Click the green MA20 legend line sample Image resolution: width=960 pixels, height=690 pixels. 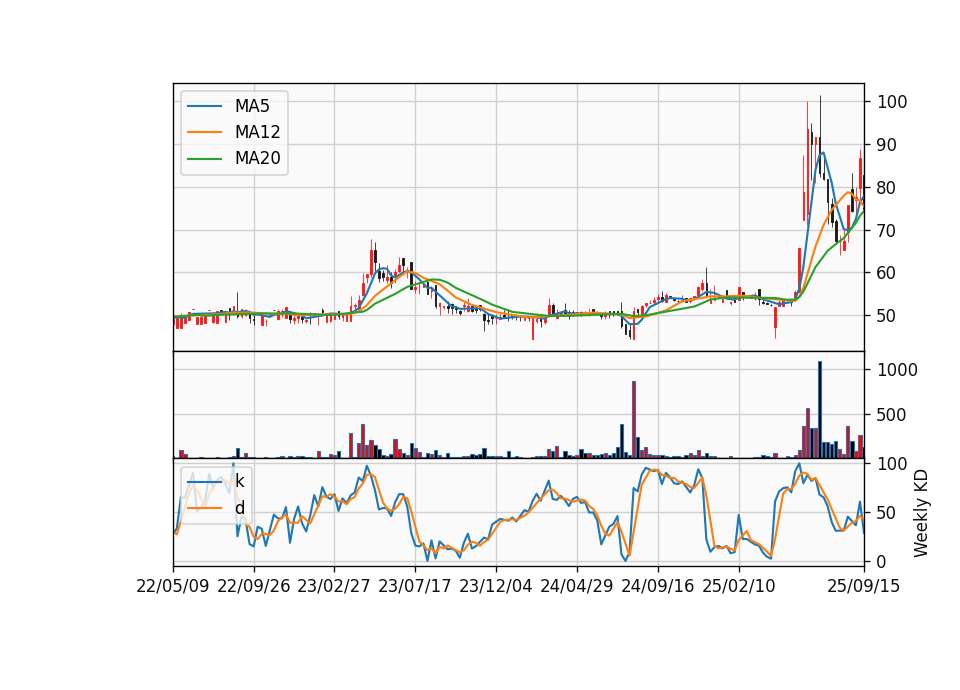tap(204, 159)
